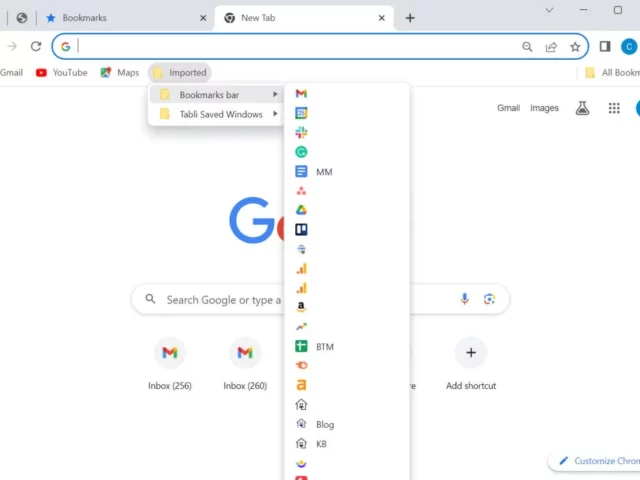Bookmark this tab with the star icon
Viewport: 640px width, 480px height.
[575, 47]
